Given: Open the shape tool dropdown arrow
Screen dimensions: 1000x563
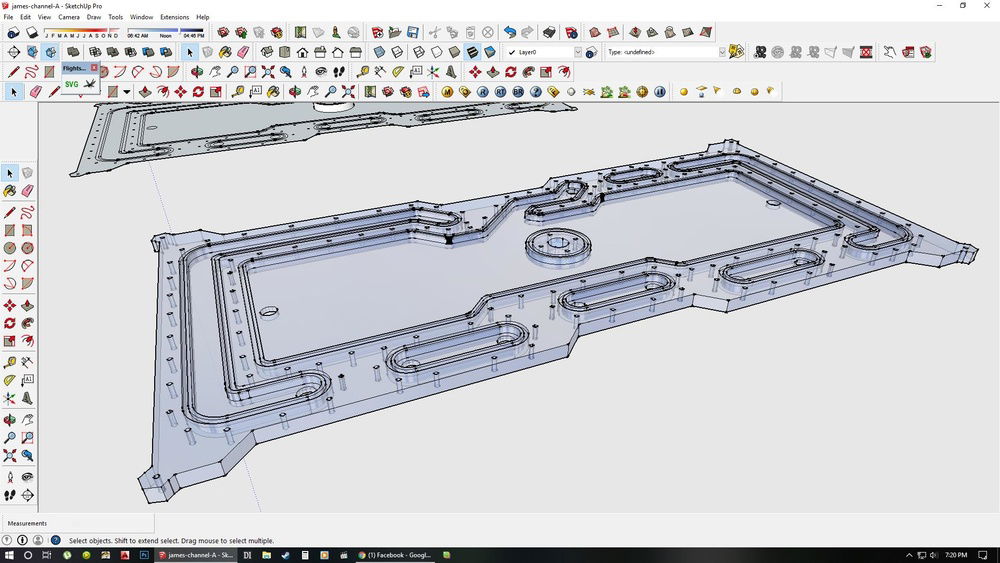Looking at the screenshot, I should (127, 92).
